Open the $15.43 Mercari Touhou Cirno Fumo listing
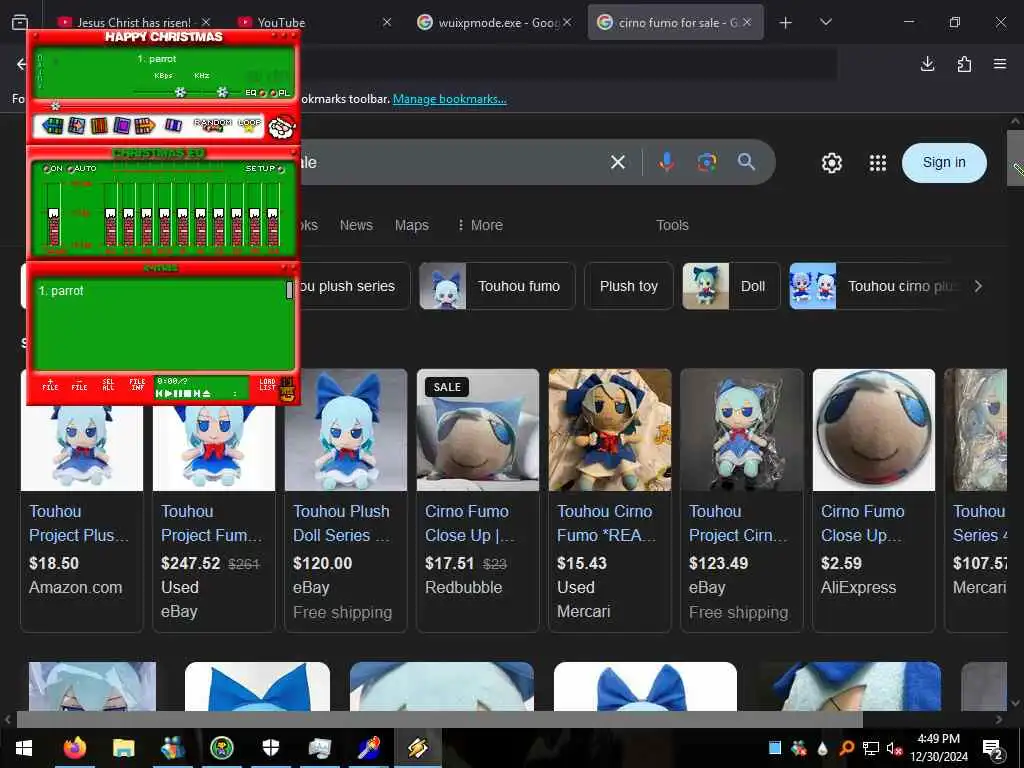This screenshot has height=768, width=1024. pos(609,500)
